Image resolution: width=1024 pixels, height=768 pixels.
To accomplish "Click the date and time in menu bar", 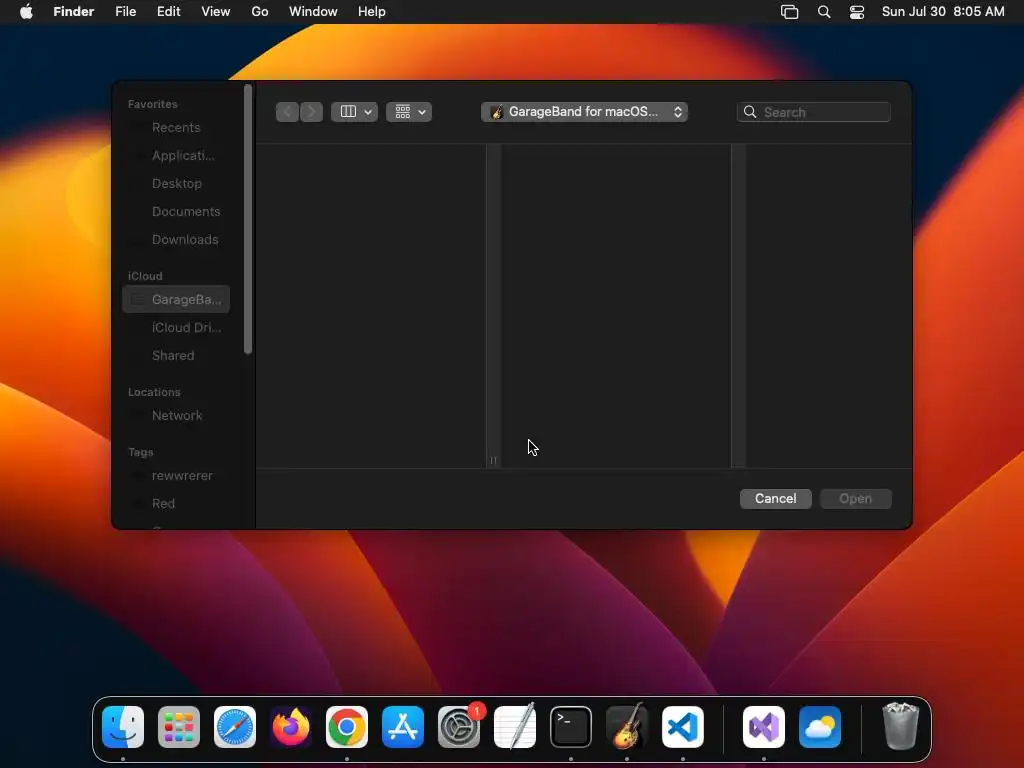I will click(943, 12).
